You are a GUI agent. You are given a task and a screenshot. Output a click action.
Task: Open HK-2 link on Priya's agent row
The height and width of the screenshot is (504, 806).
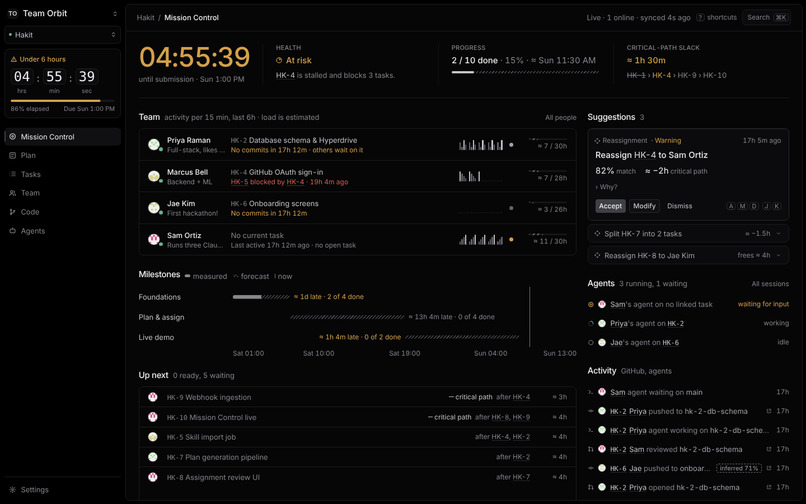pos(675,323)
